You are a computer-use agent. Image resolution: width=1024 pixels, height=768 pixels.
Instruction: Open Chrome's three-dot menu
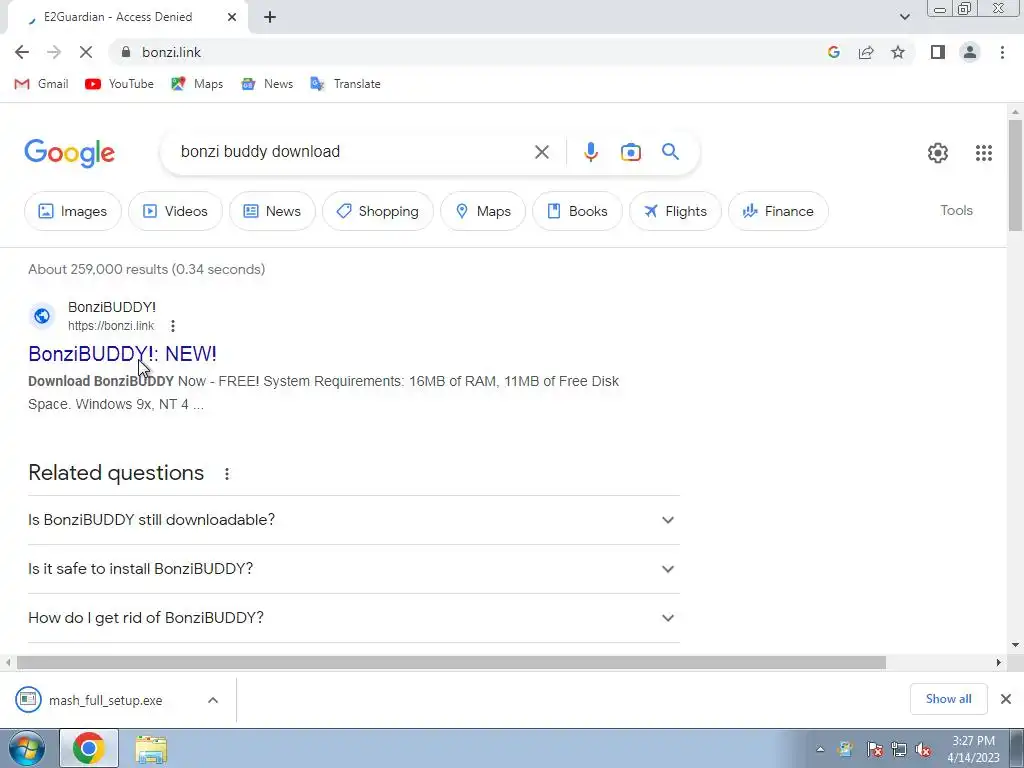pos(1002,52)
